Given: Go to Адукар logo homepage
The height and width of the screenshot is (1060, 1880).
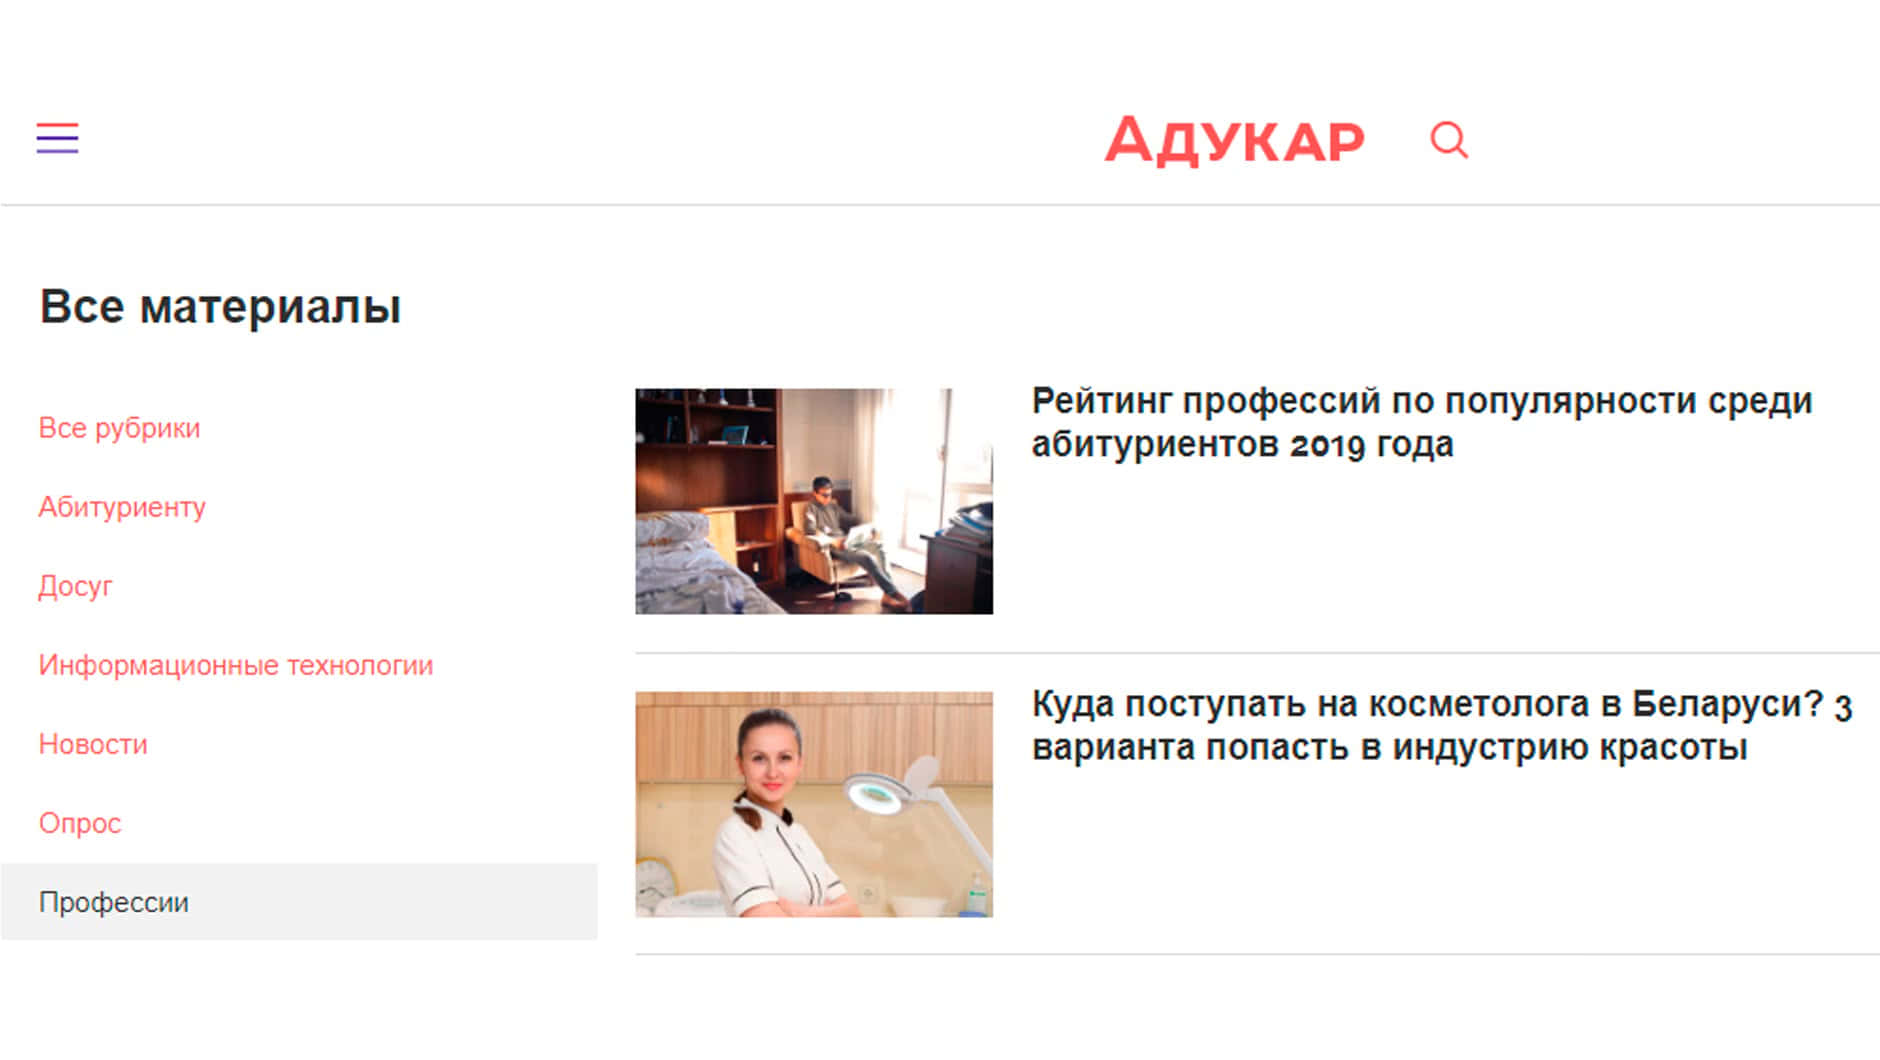Looking at the screenshot, I should 1234,141.
